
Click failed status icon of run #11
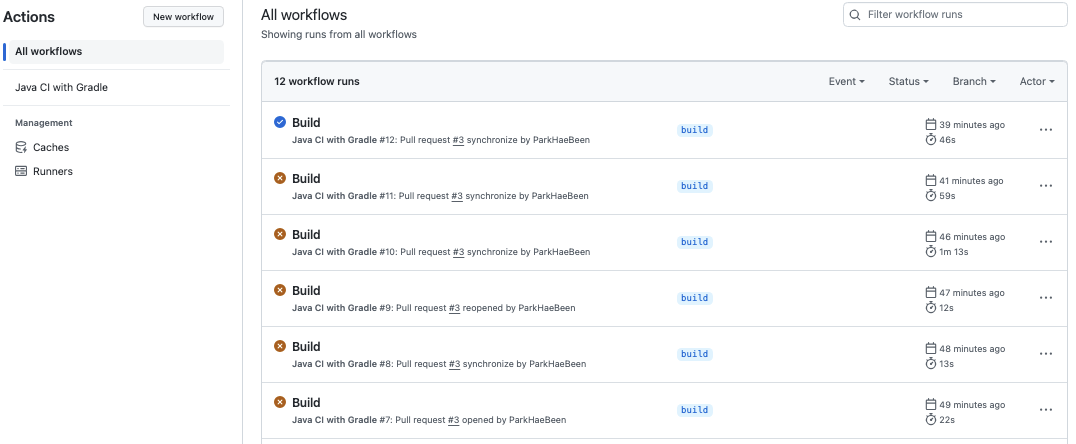pos(280,178)
